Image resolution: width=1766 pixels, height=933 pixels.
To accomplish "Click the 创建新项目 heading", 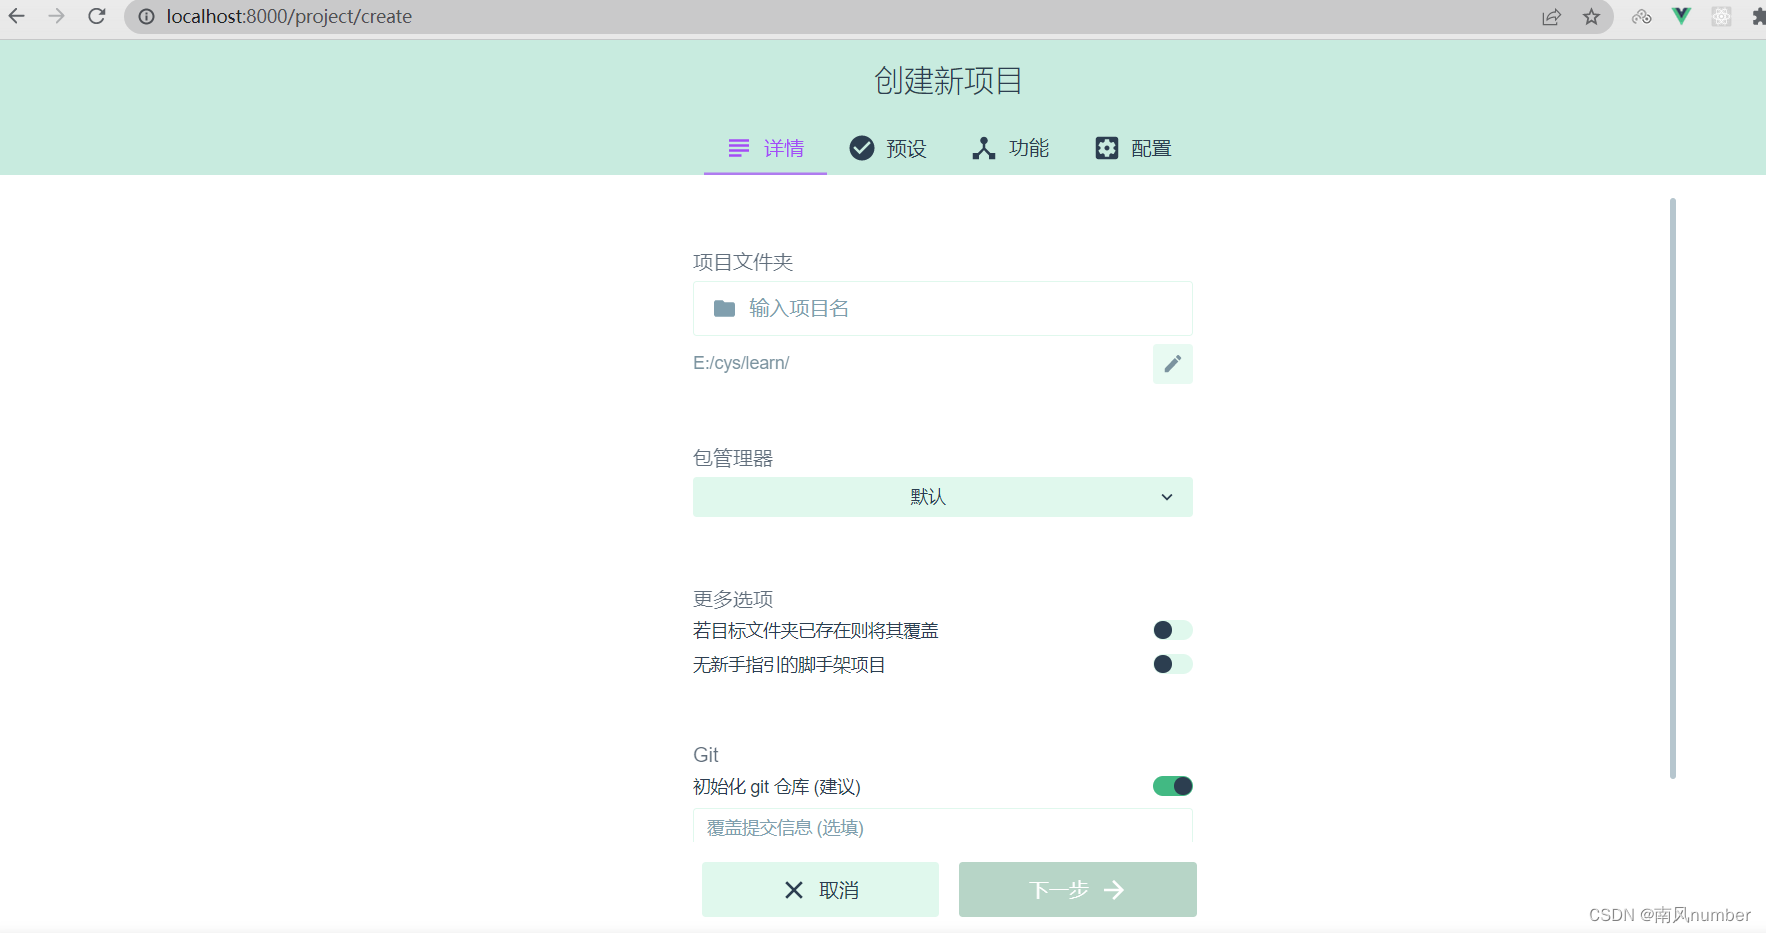I will [x=948, y=81].
